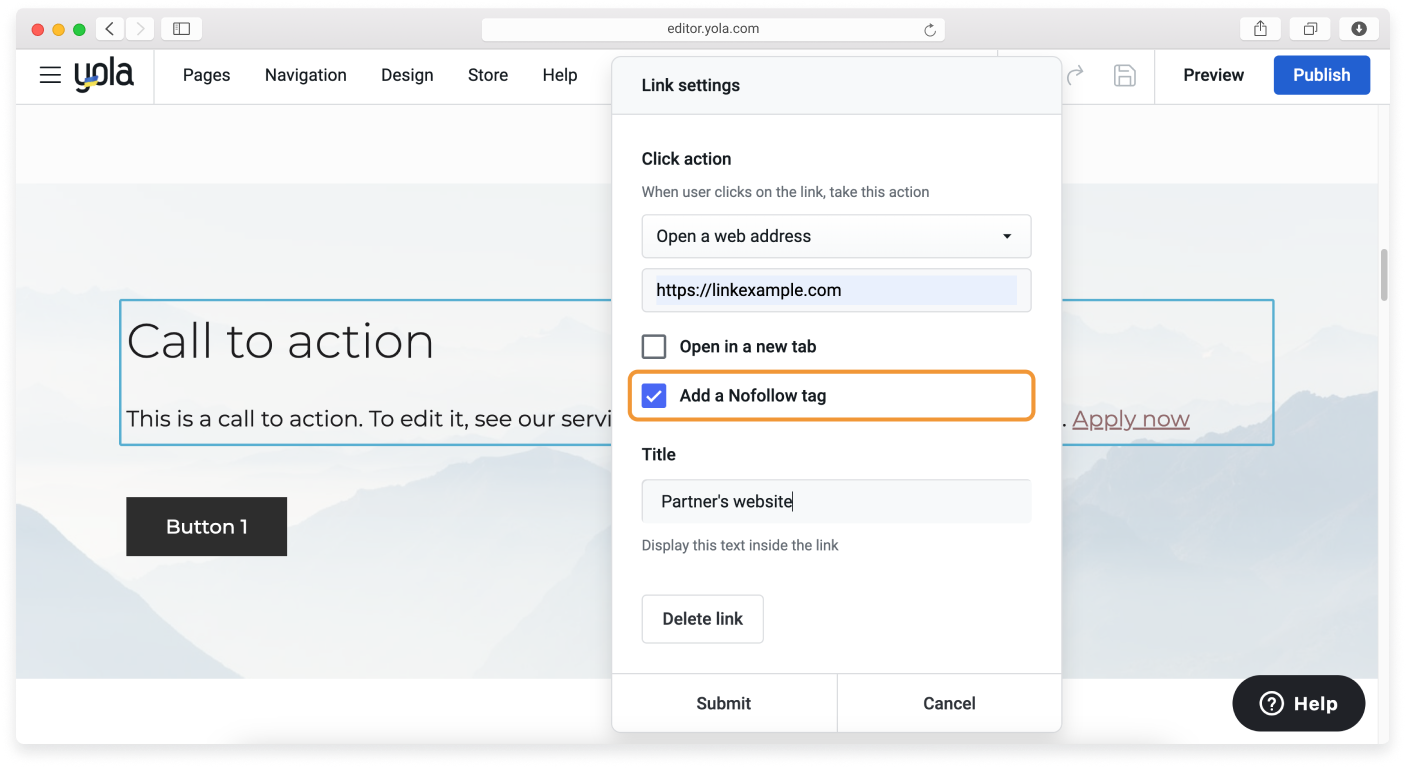Screen dimensions: 1406x768
Task: Open the Store menu
Action: (x=488, y=75)
